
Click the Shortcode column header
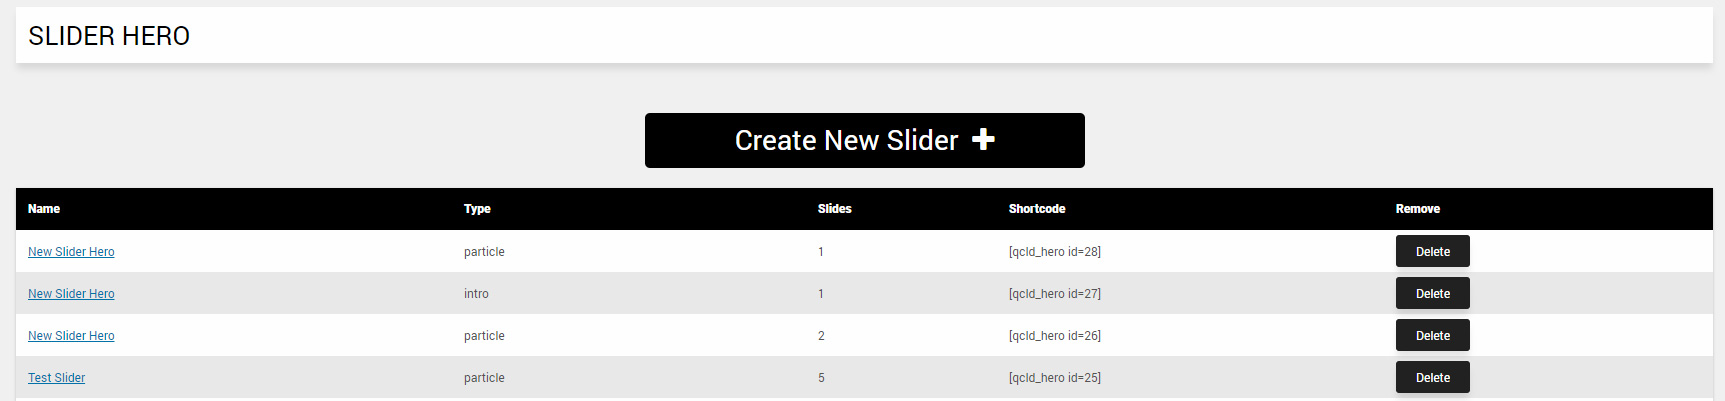pos(1037,209)
